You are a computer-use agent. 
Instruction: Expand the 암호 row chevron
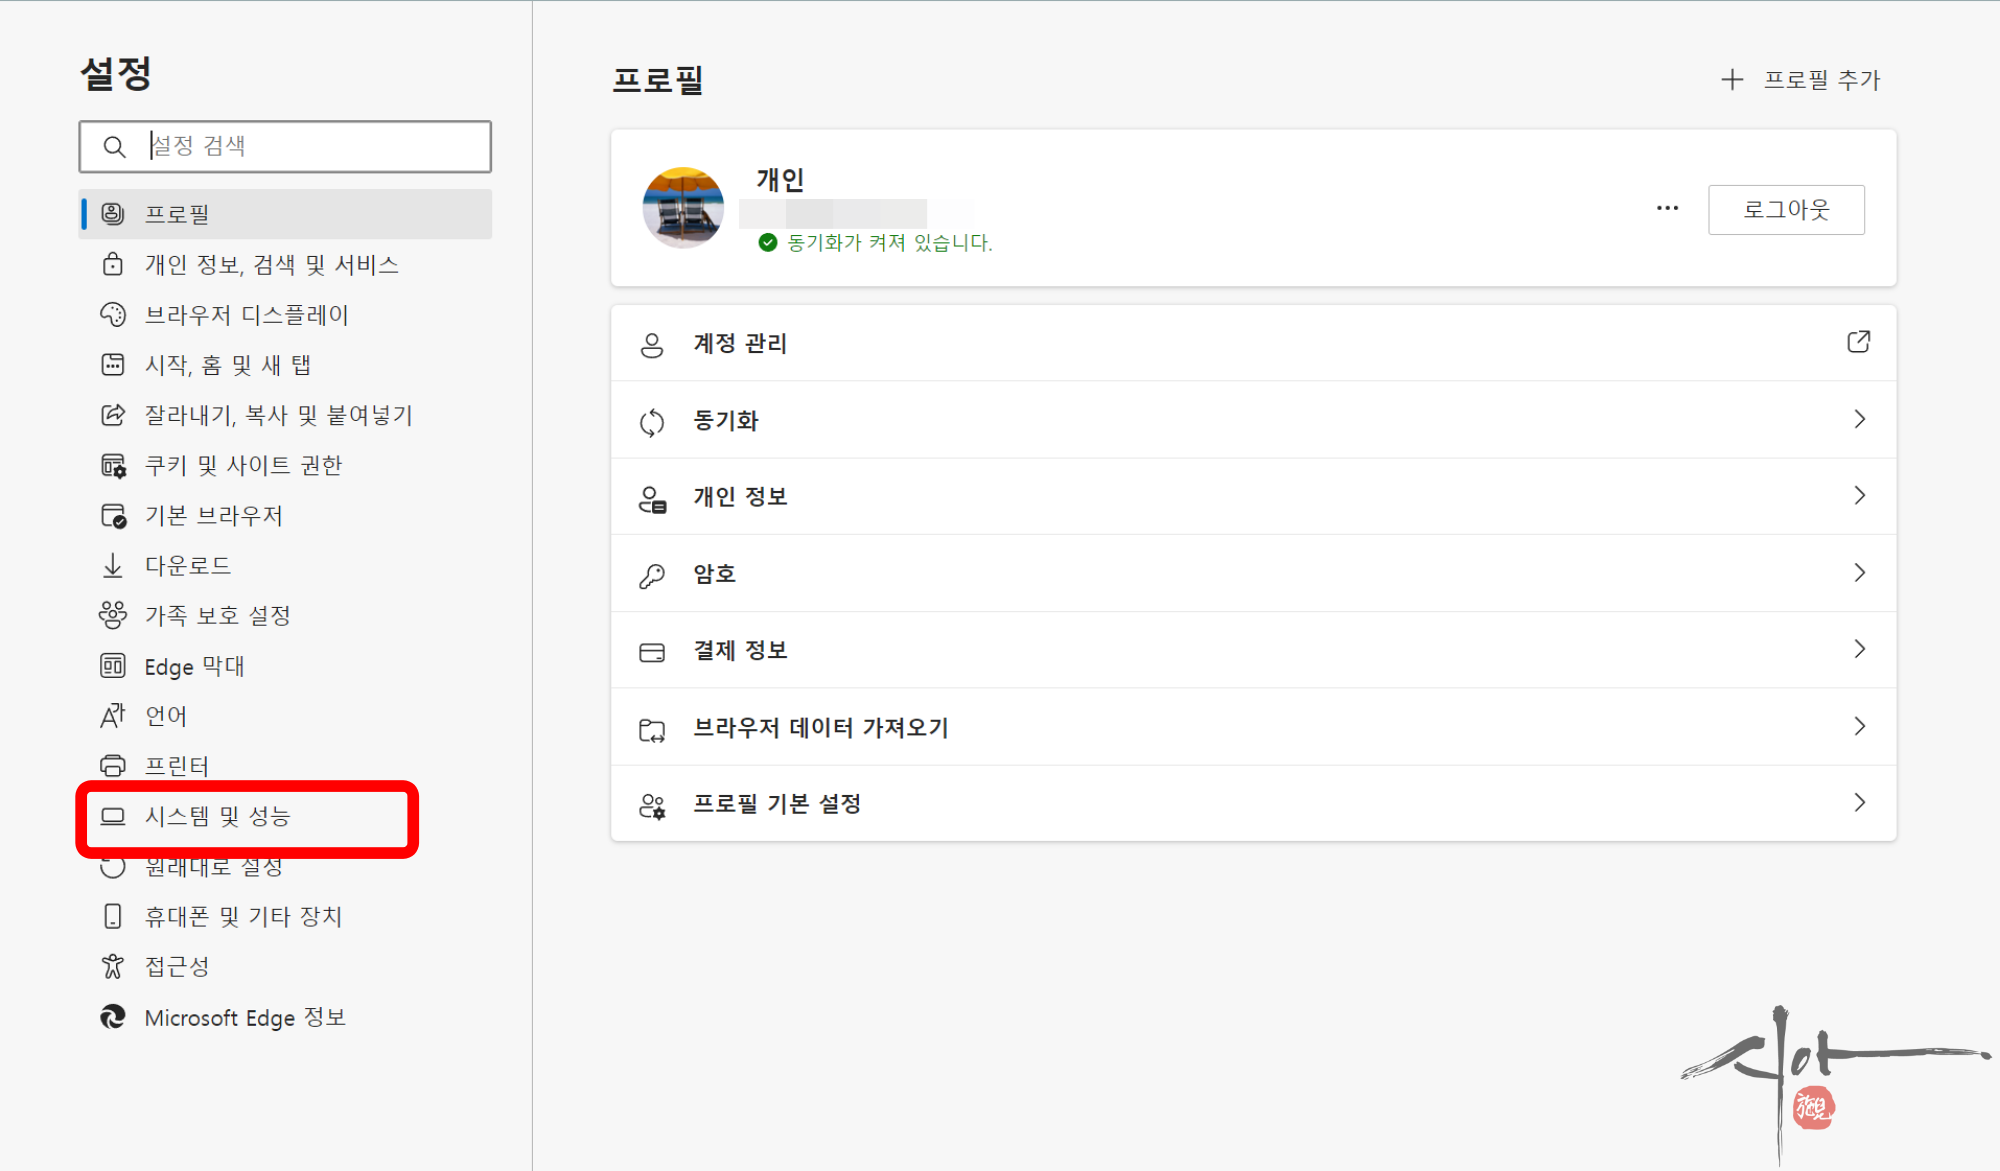[x=1859, y=573]
